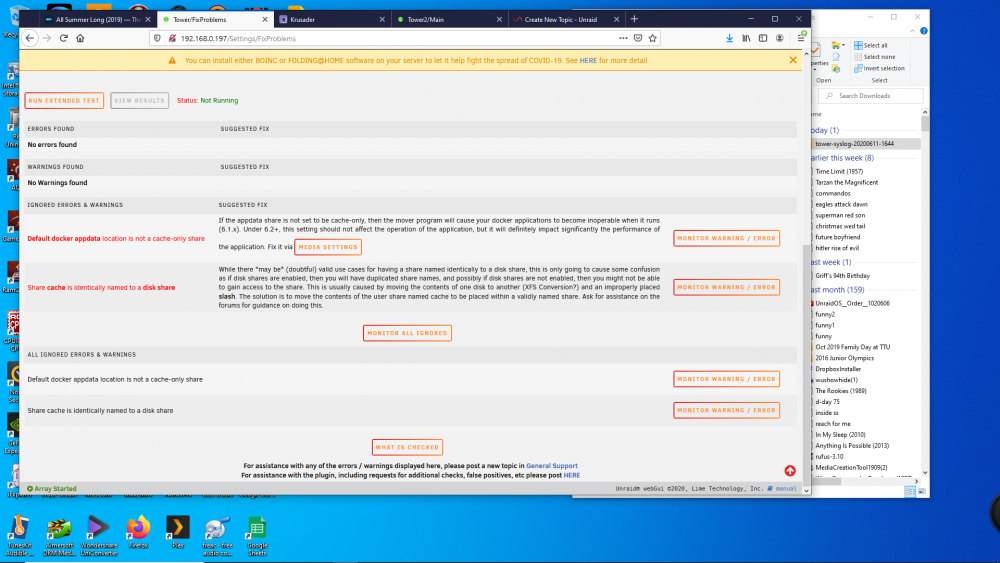Open the Explorer Open-with dropdown arrow
This screenshot has height=563, width=1000.
click(843, 45)
